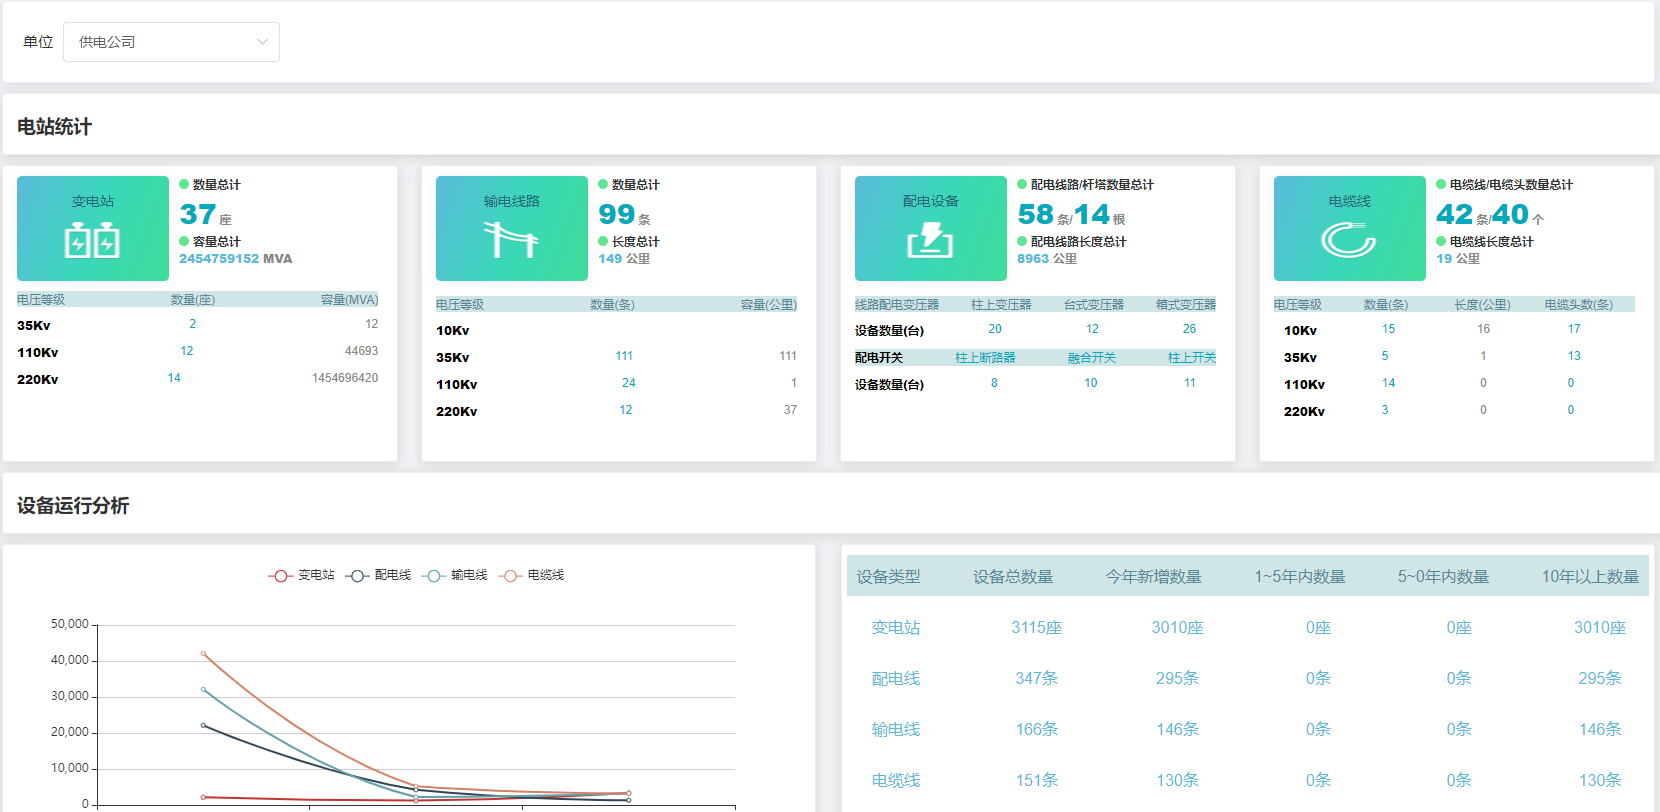
Task: Click the 3115座 total equipment value
Action: [1036, 628]
